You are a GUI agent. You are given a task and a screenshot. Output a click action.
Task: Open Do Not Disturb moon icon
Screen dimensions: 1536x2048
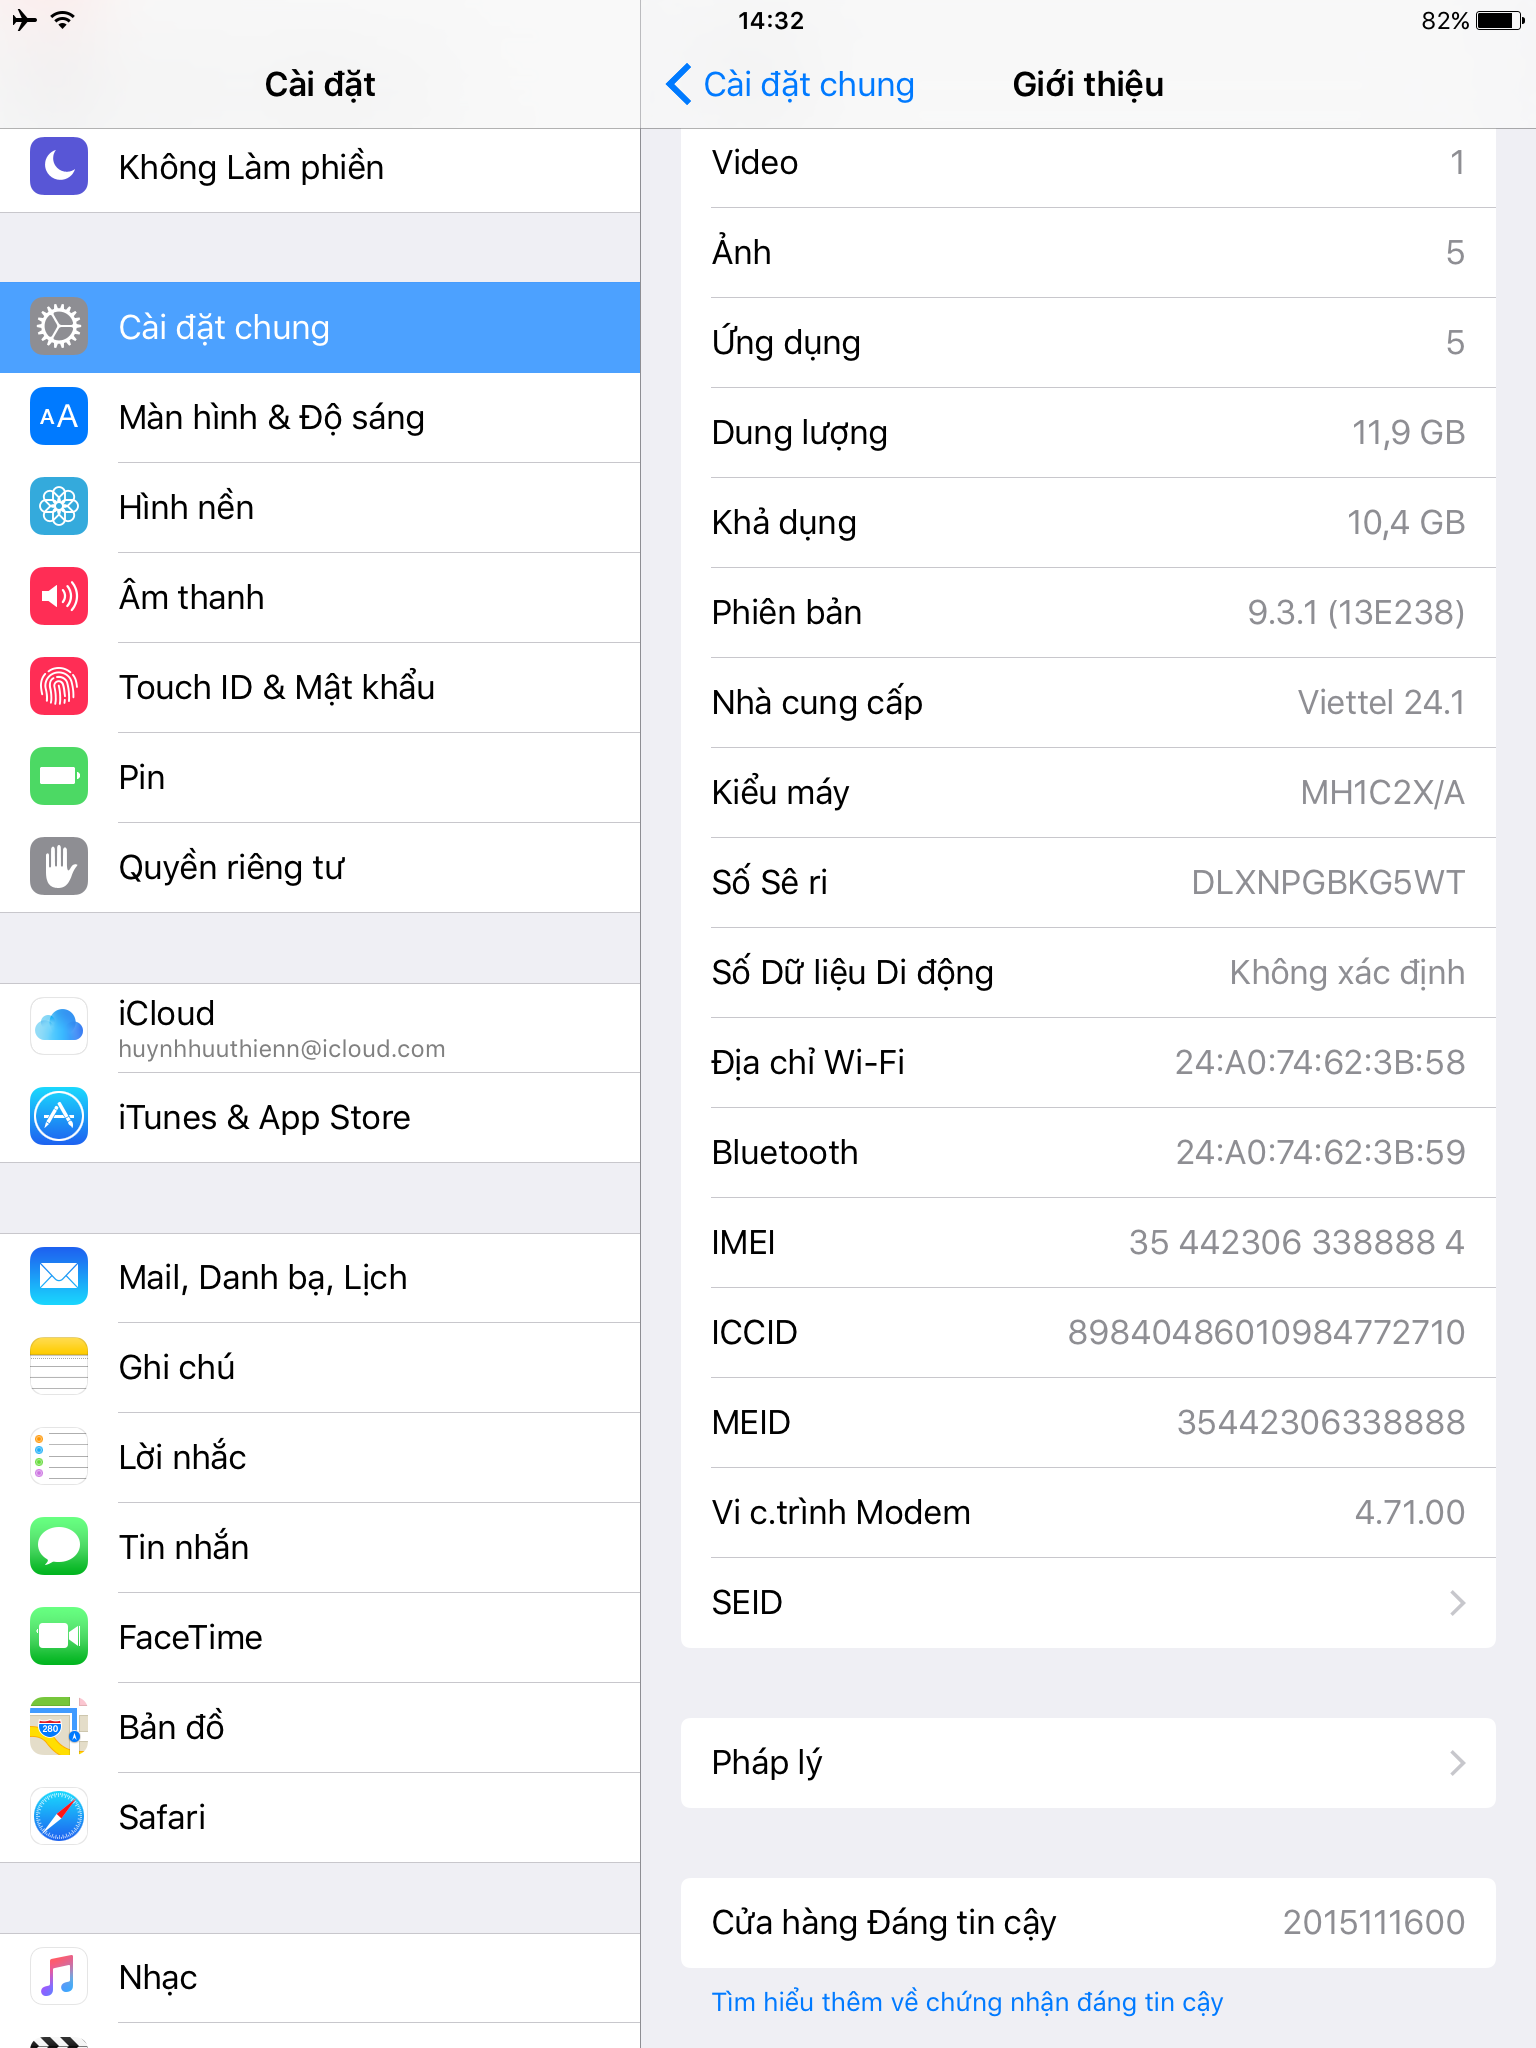[59, 166]
